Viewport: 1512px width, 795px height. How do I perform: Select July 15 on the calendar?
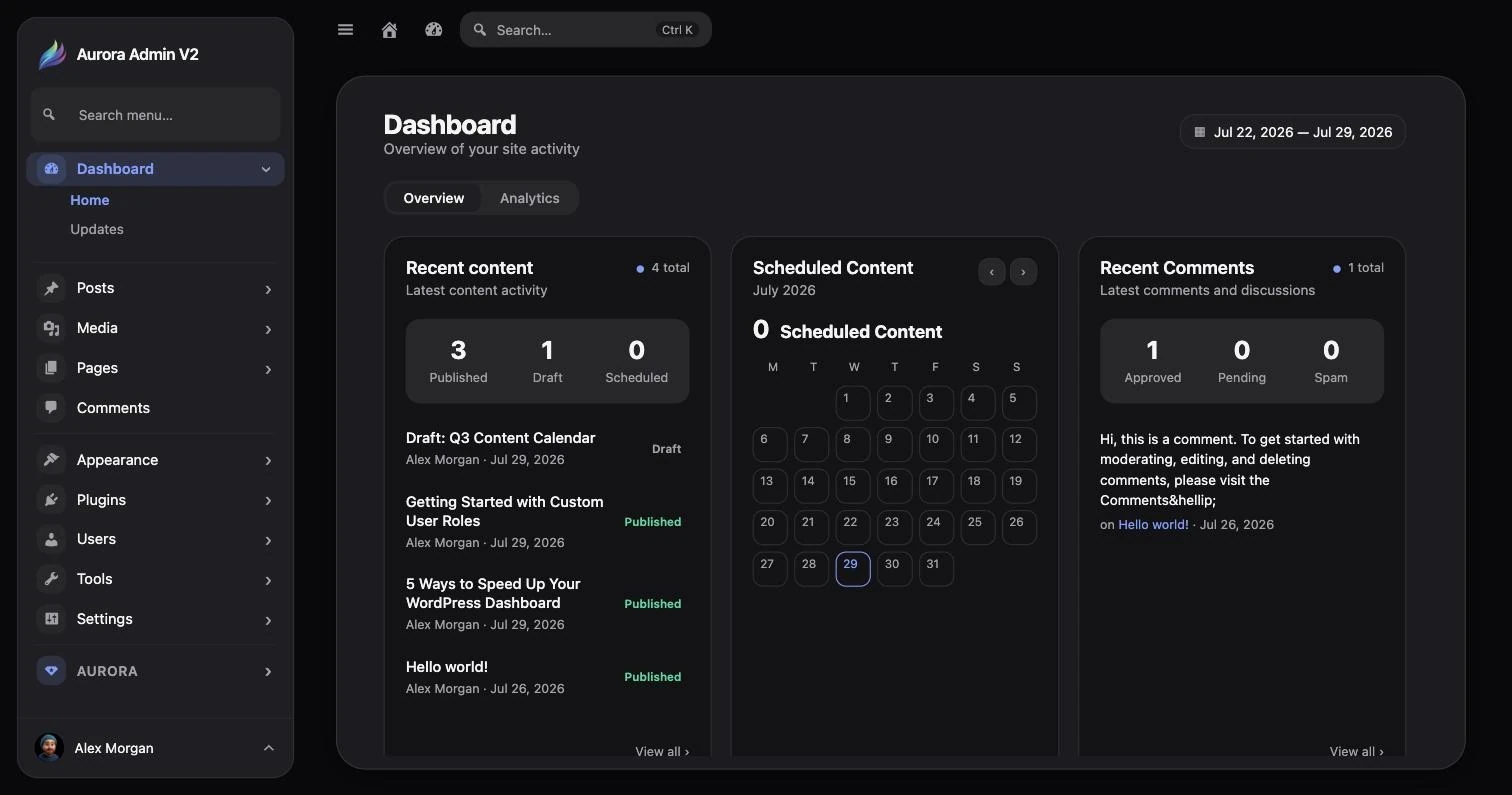click(x=853, y=486)
